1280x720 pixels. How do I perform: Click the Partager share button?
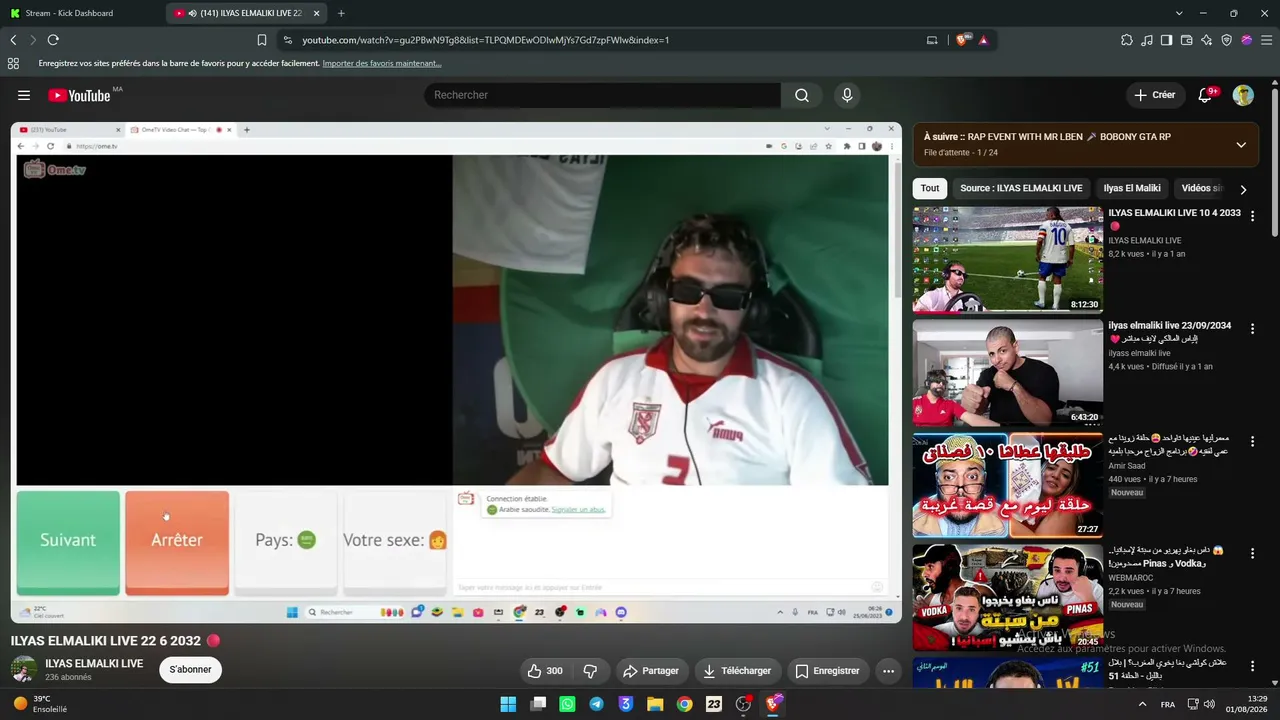point(651,671)
